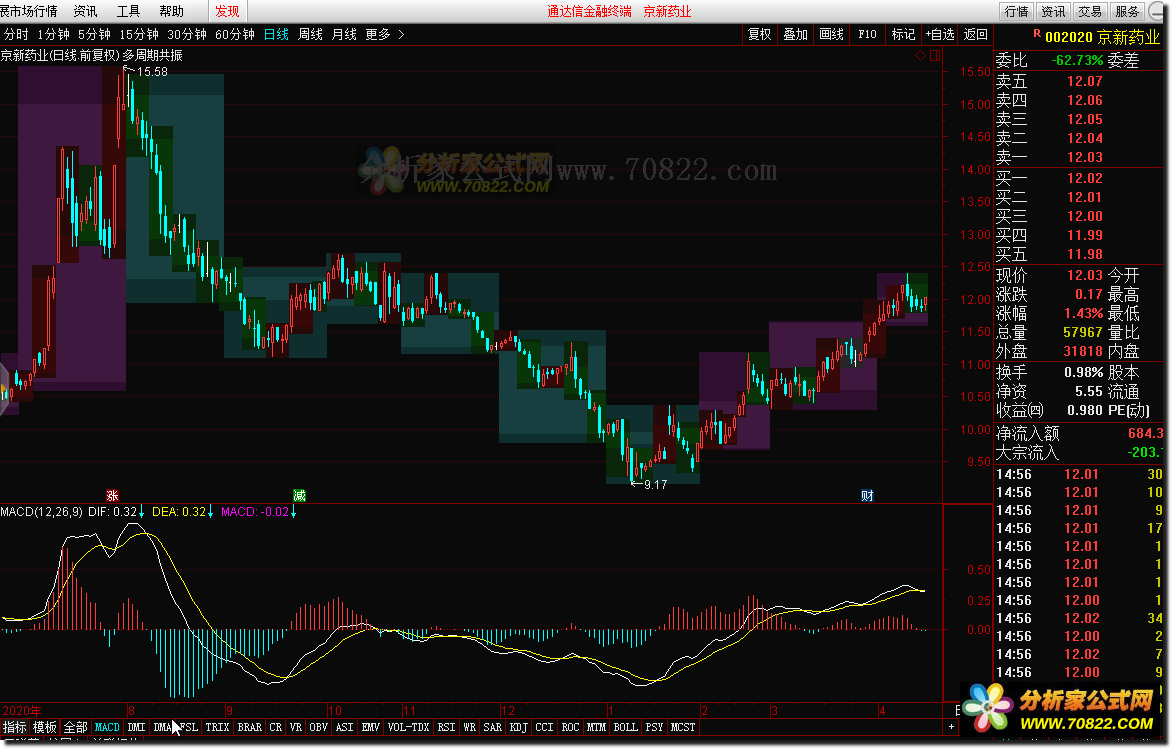
Task: Add stock with the +自选 button
Action: pos(940,34)
